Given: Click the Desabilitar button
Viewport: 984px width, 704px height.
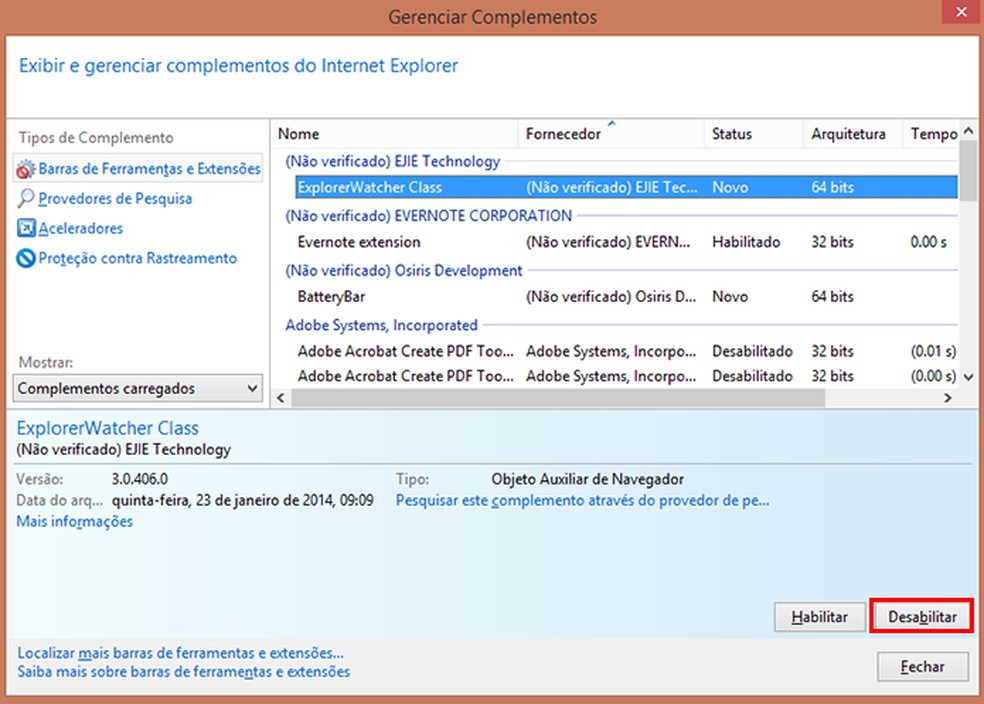Looking at the screenshot, I should [922, 617].
